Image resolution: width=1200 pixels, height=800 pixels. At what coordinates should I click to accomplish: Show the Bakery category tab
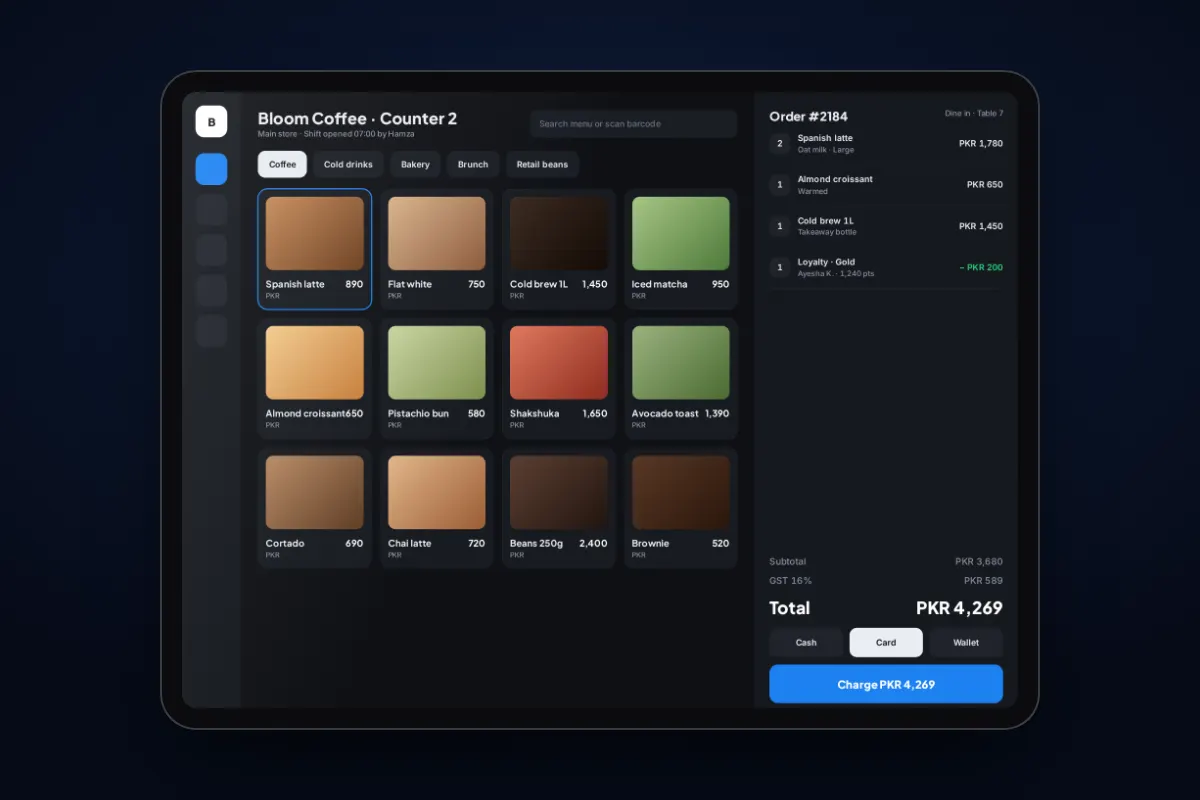[415, 164]
